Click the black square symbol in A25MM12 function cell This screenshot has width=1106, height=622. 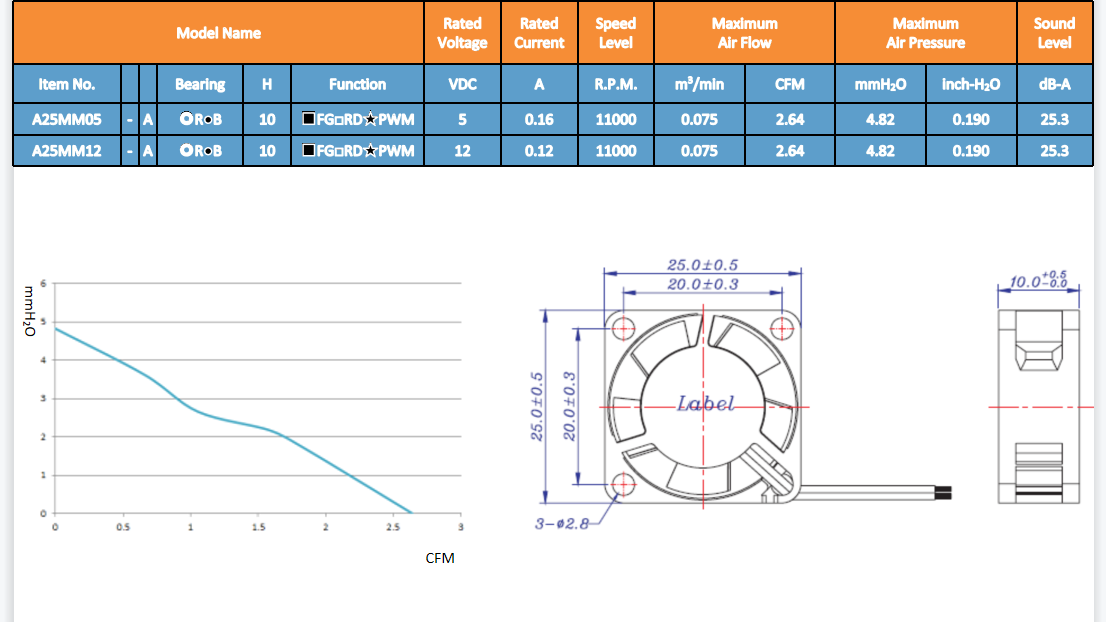tap(309, 151)
